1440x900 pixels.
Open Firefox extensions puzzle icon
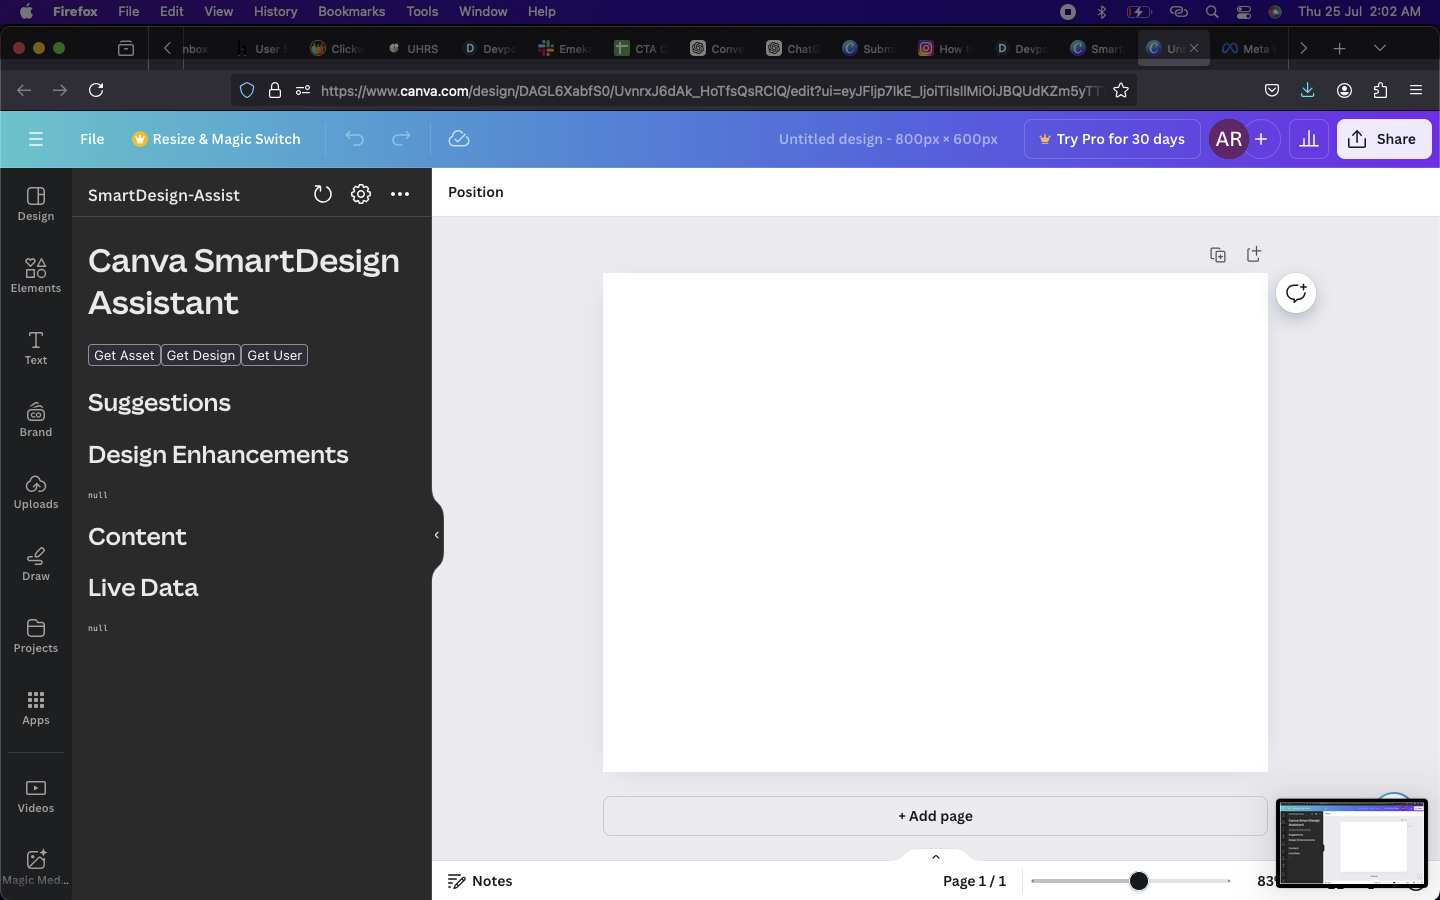(1380, 90)
